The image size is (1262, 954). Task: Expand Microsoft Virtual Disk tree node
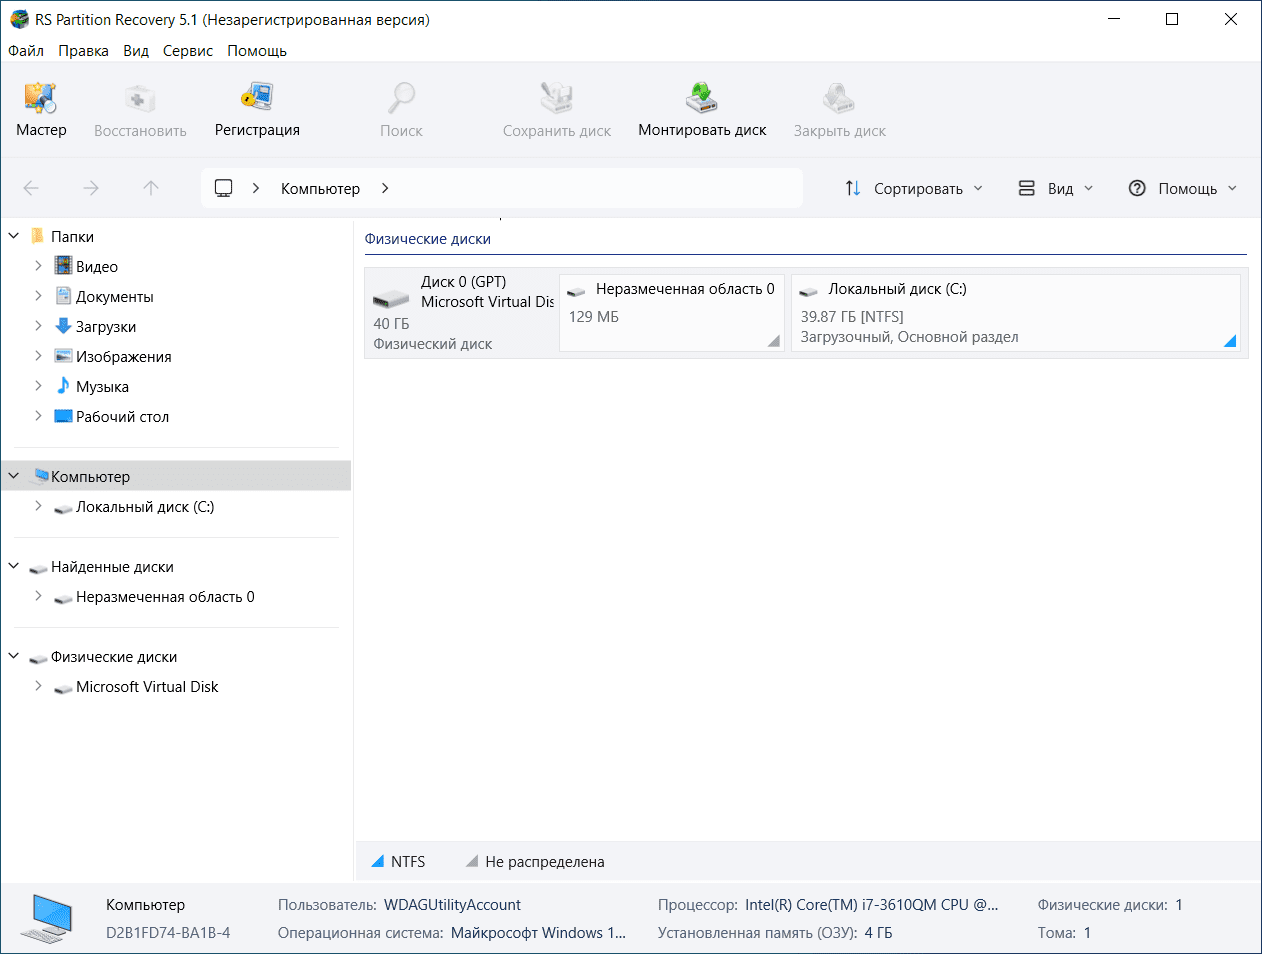point(38,686)
